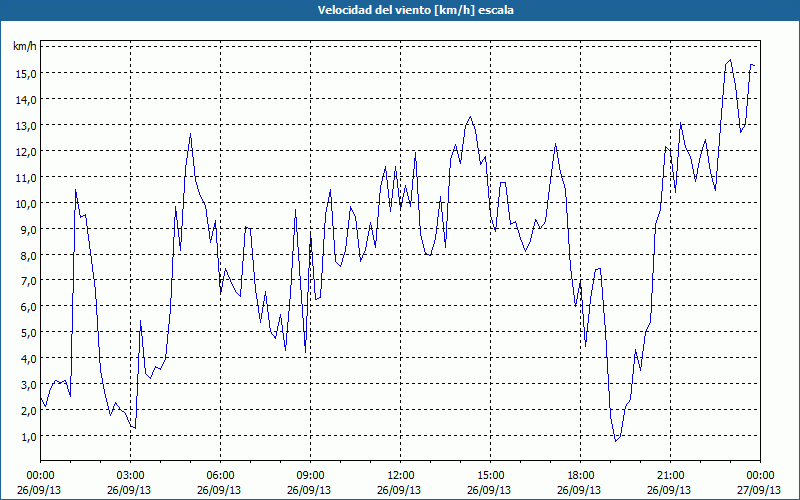The height and width of the screenshot is (500, 800).
Task: Click the date under the 18:00 label
Action: (579, 490)
